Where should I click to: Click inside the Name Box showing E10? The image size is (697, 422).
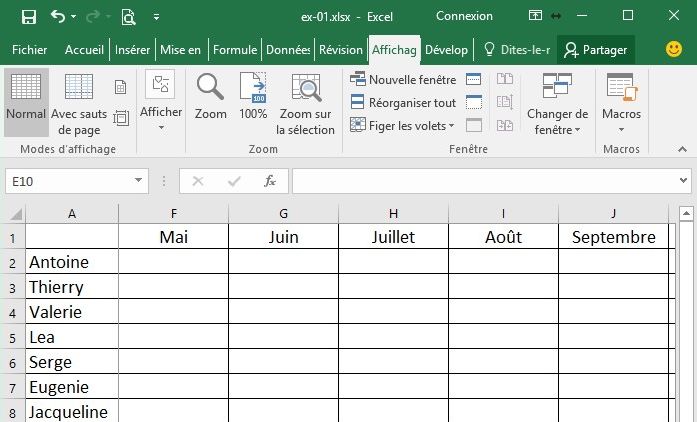(68, 181)
